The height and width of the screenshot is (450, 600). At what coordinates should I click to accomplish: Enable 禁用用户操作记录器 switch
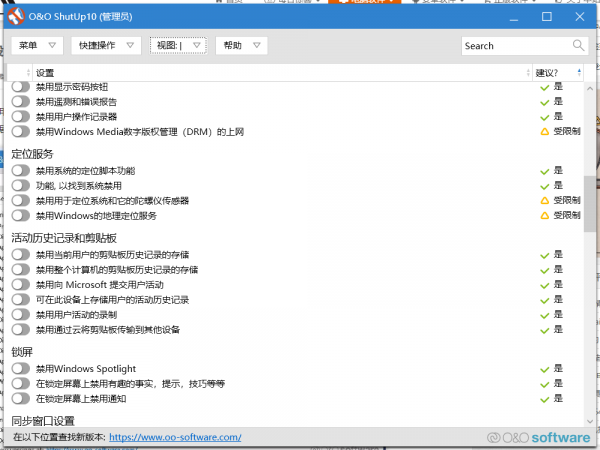pyautogui.click(x=21, y=117)
